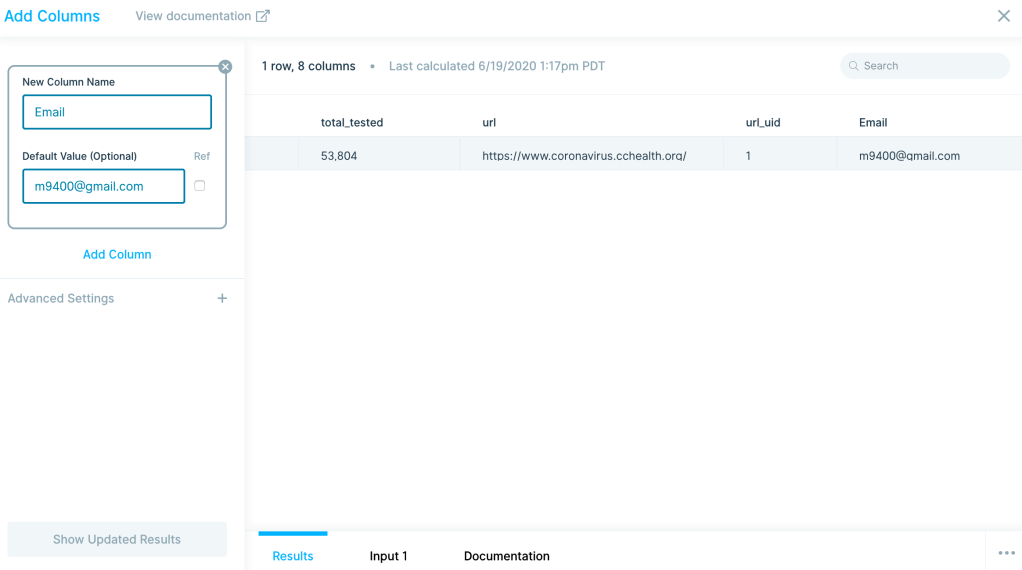The image size is (1022, 570).
Task: Open the View documentation link
Action: (x=202, y=16)
